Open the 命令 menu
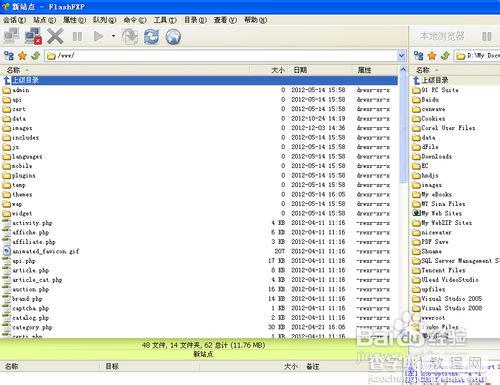 pos(135,20)
